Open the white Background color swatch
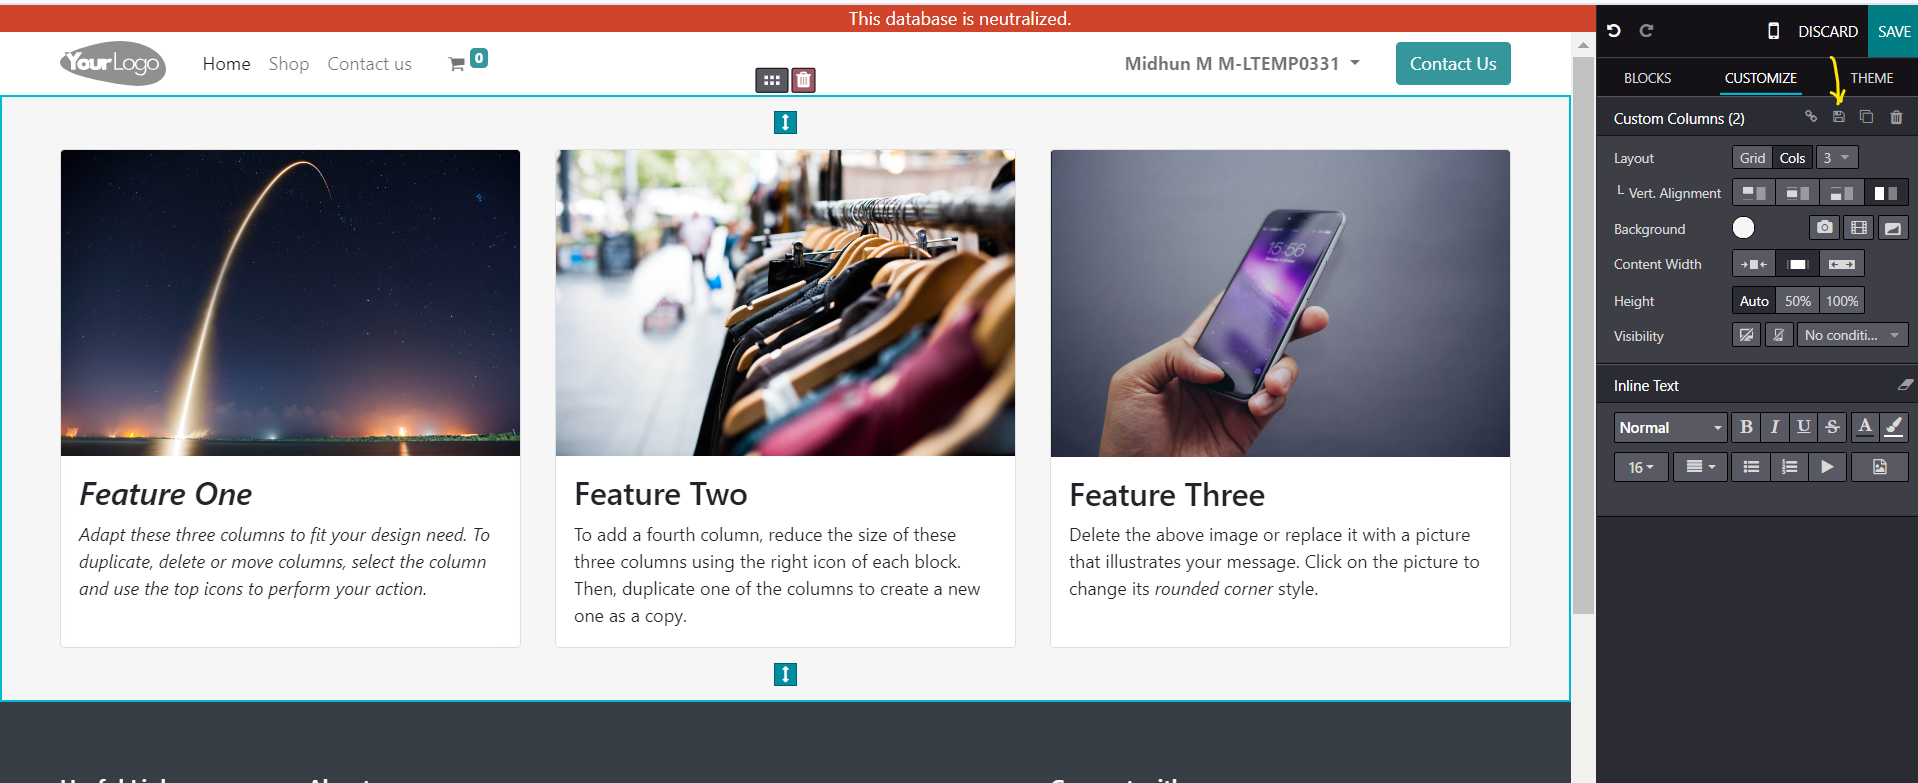1918x783 pixels. coord(1743,228)
